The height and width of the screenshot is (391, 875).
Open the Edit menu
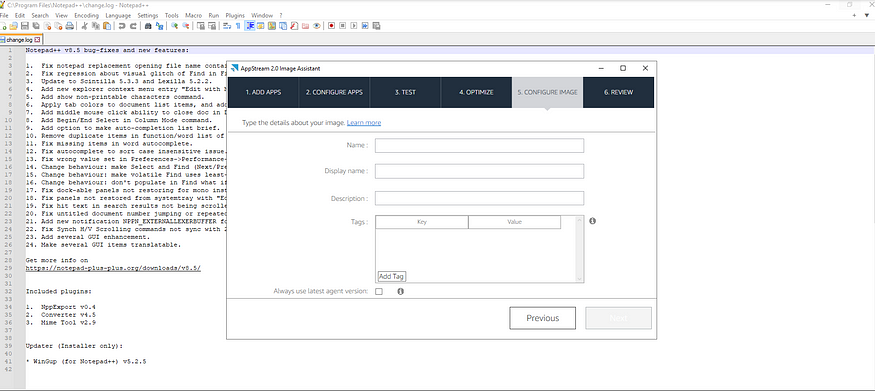point(20,16)
